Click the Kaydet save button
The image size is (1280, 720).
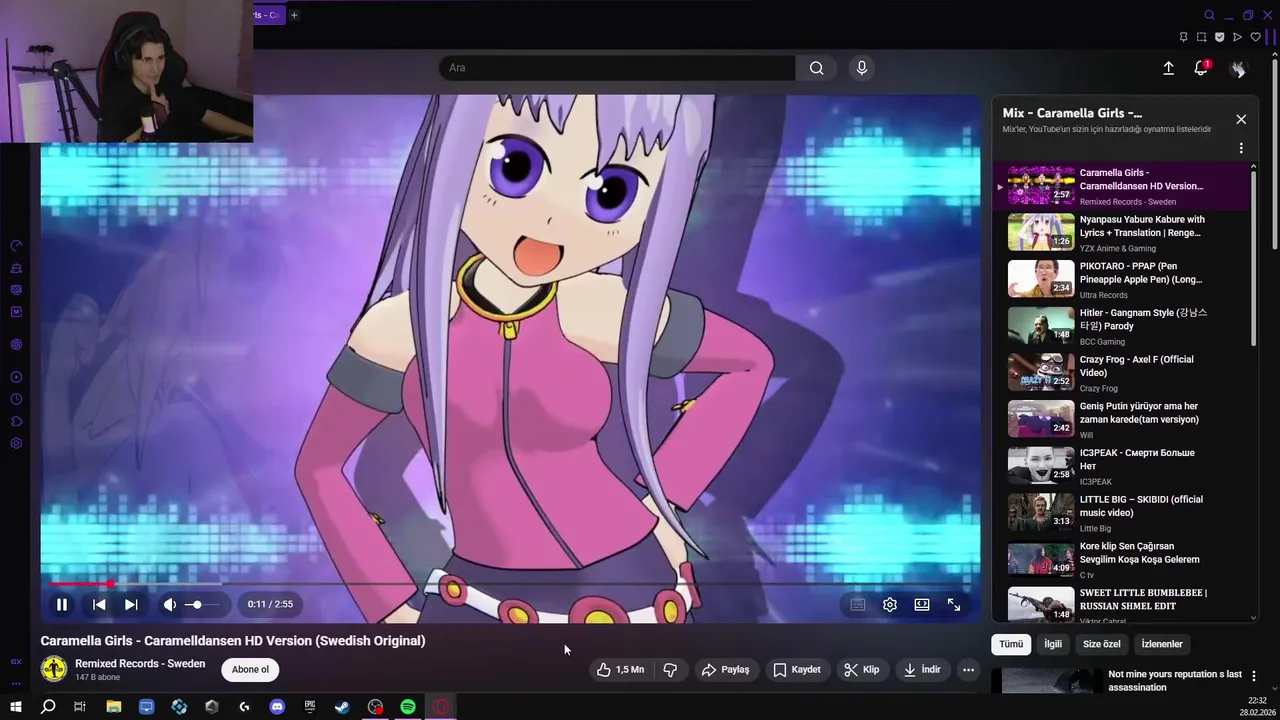click(797, 670)
